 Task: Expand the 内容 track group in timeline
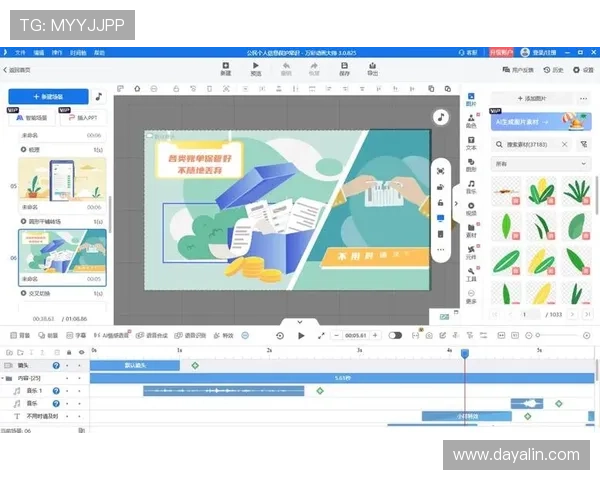tap(8, 378)
